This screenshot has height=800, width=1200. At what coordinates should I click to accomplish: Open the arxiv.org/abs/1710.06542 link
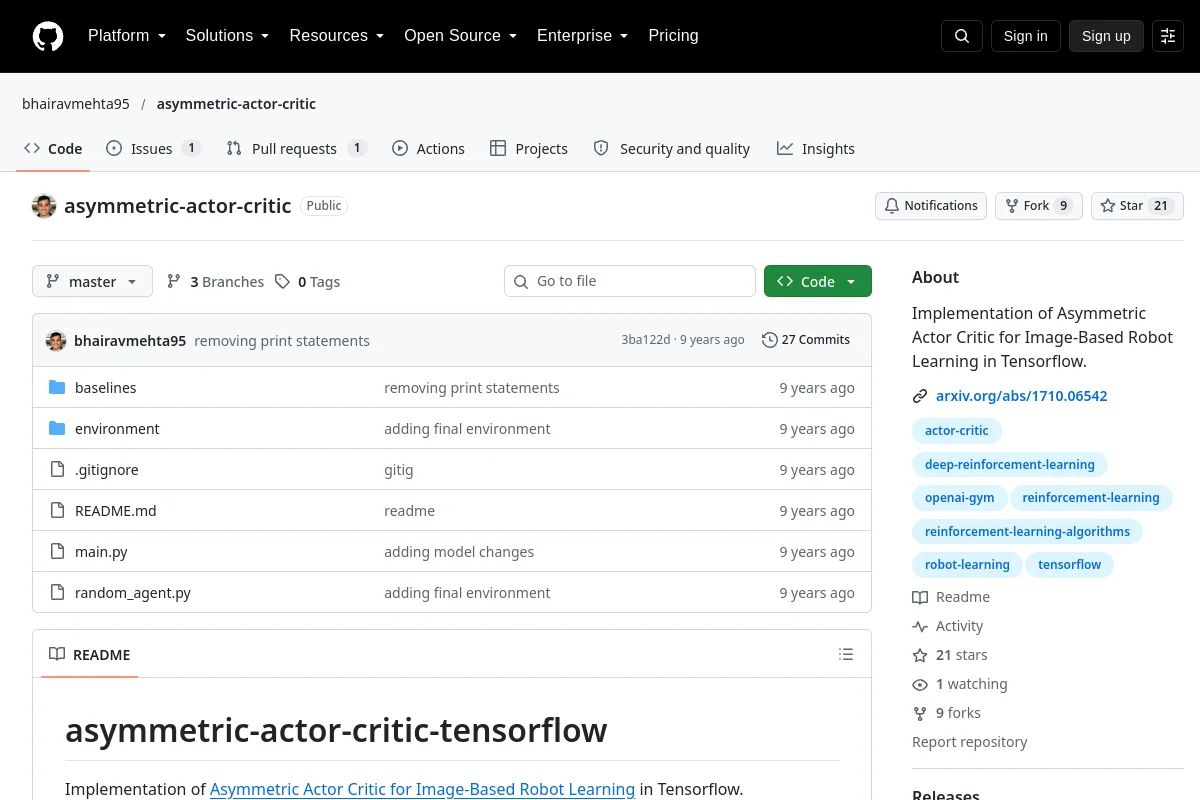pos(1021,396)
